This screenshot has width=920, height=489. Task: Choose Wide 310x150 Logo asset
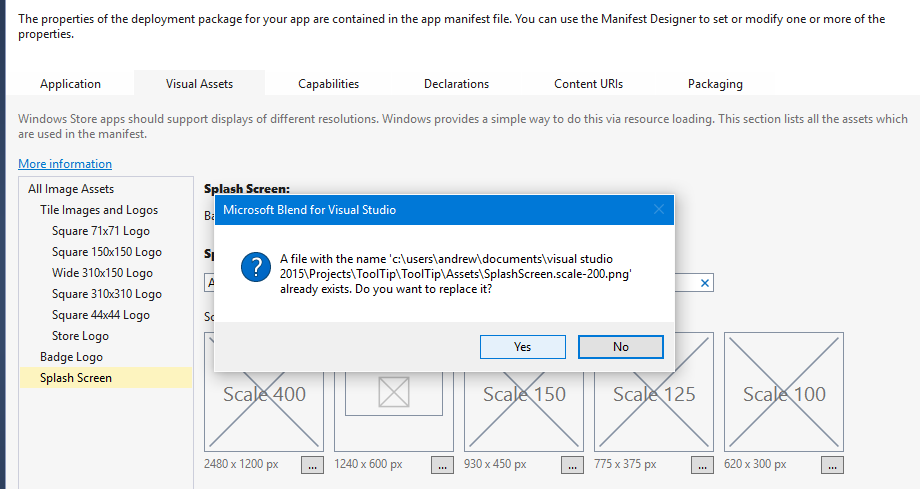tap(102, 273)
